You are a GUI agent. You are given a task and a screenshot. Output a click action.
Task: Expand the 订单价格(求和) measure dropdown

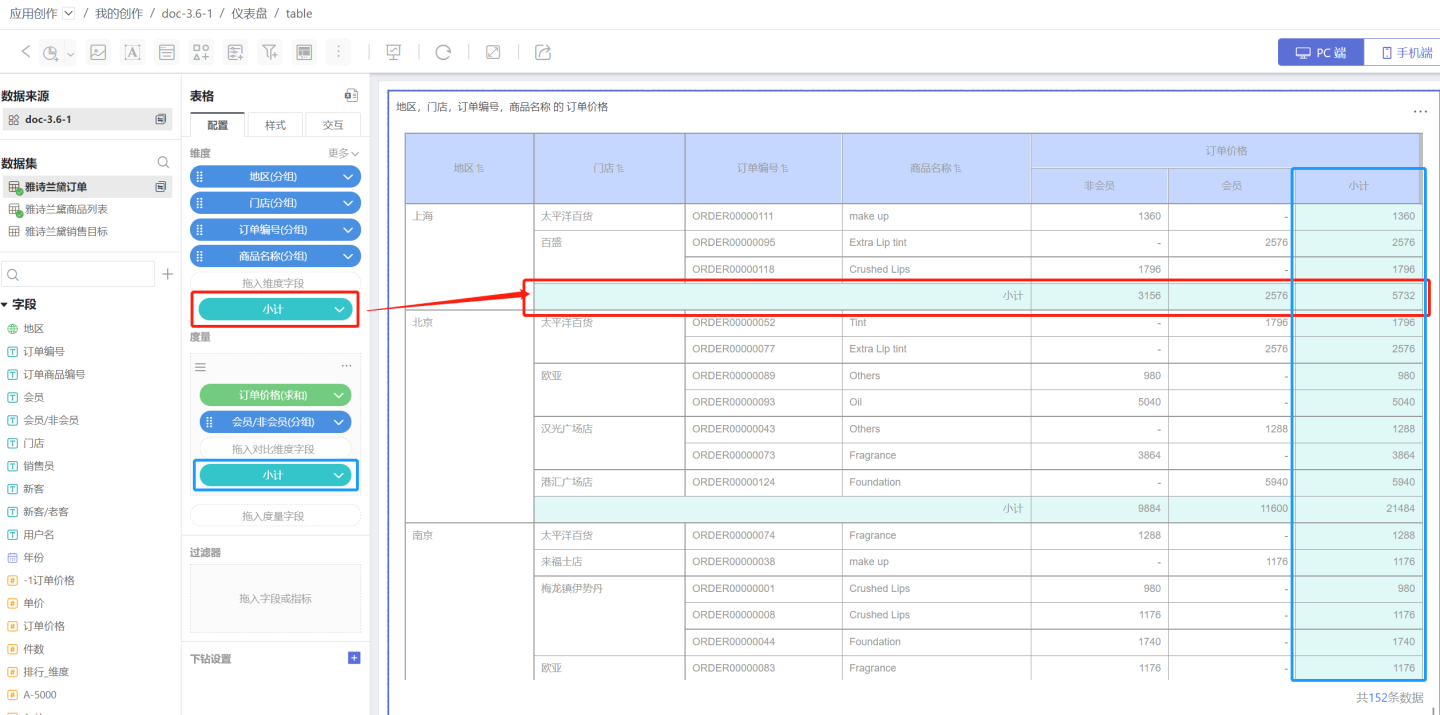point(338,395)
